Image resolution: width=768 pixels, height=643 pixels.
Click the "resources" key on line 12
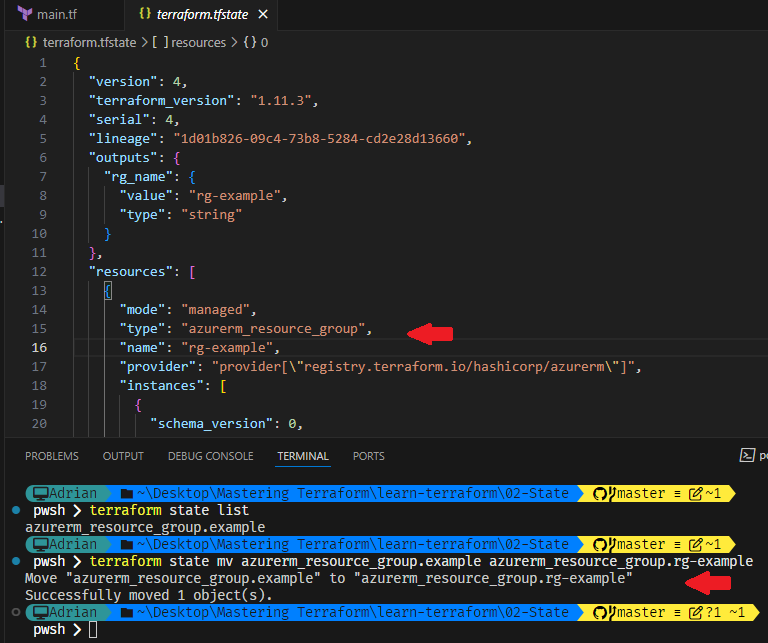pyautogui.click(x=131, y=272)
